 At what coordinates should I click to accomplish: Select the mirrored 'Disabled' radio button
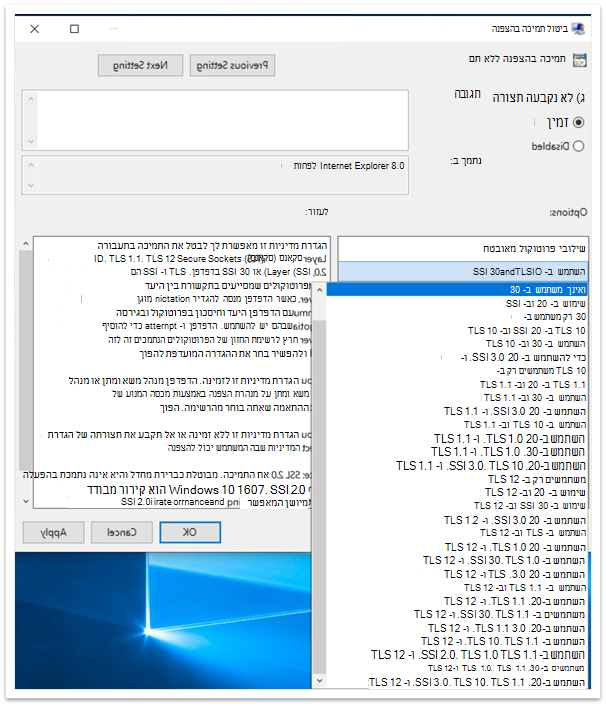(579, 146)
